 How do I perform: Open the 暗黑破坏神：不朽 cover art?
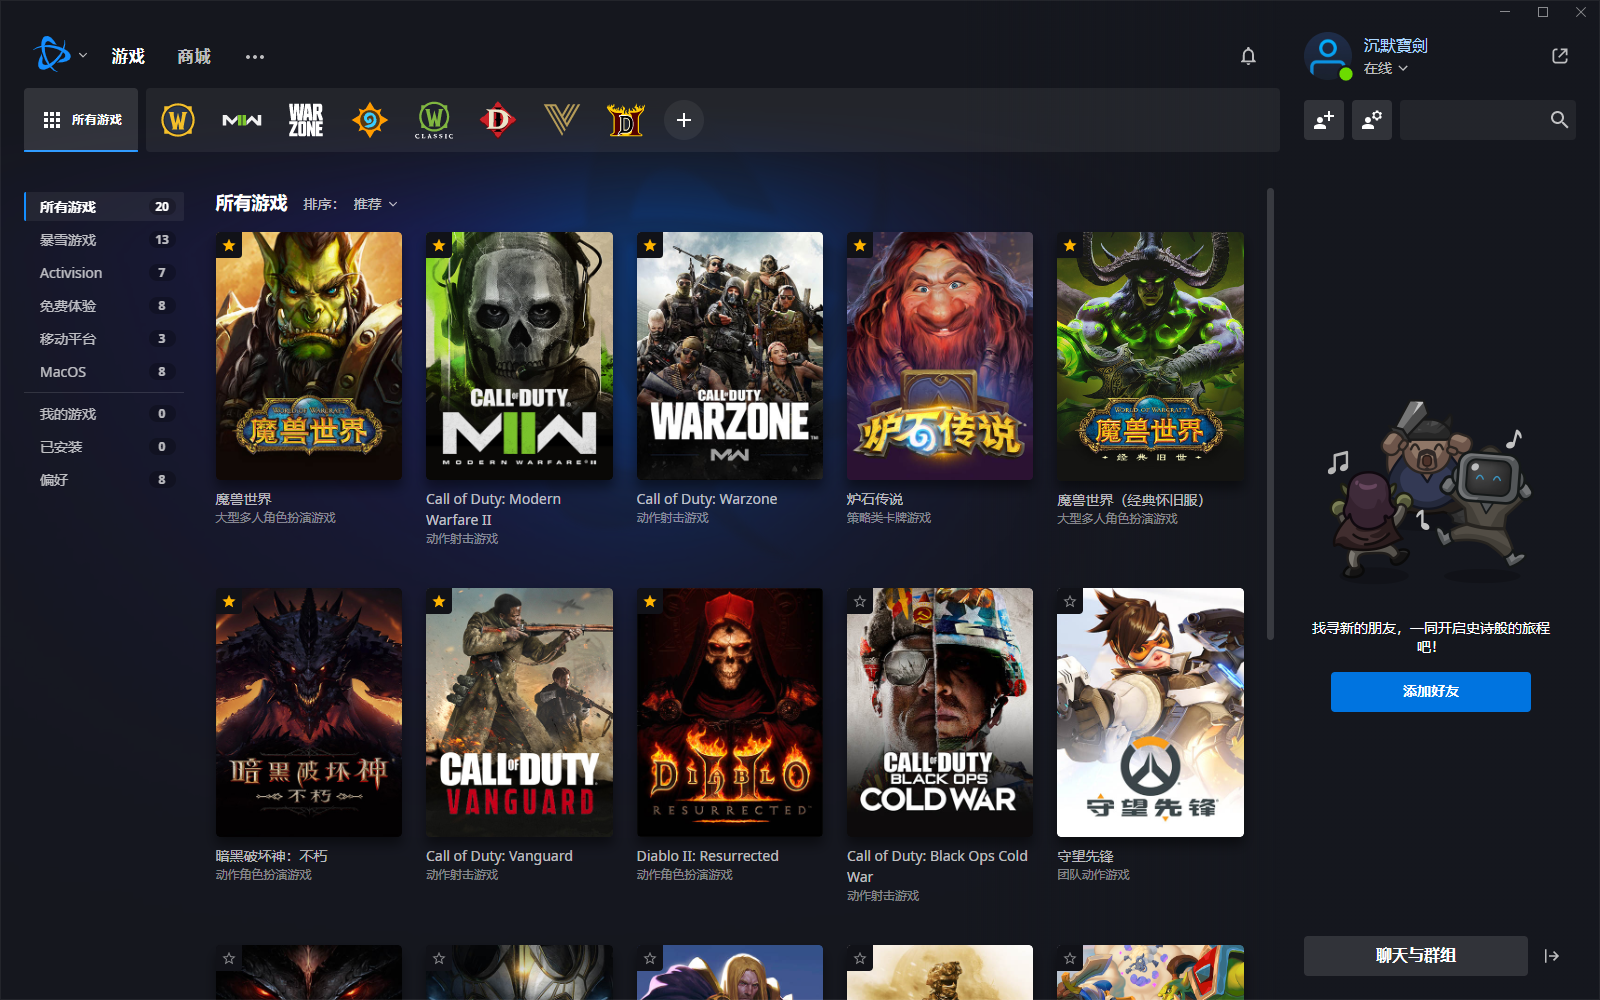point(309,712)
